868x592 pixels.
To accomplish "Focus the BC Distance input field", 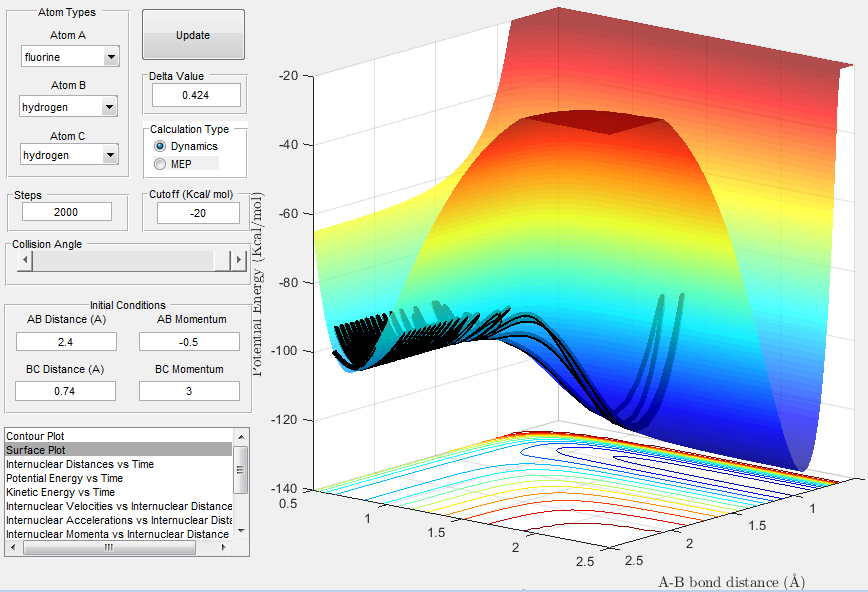I will [66, 391].
